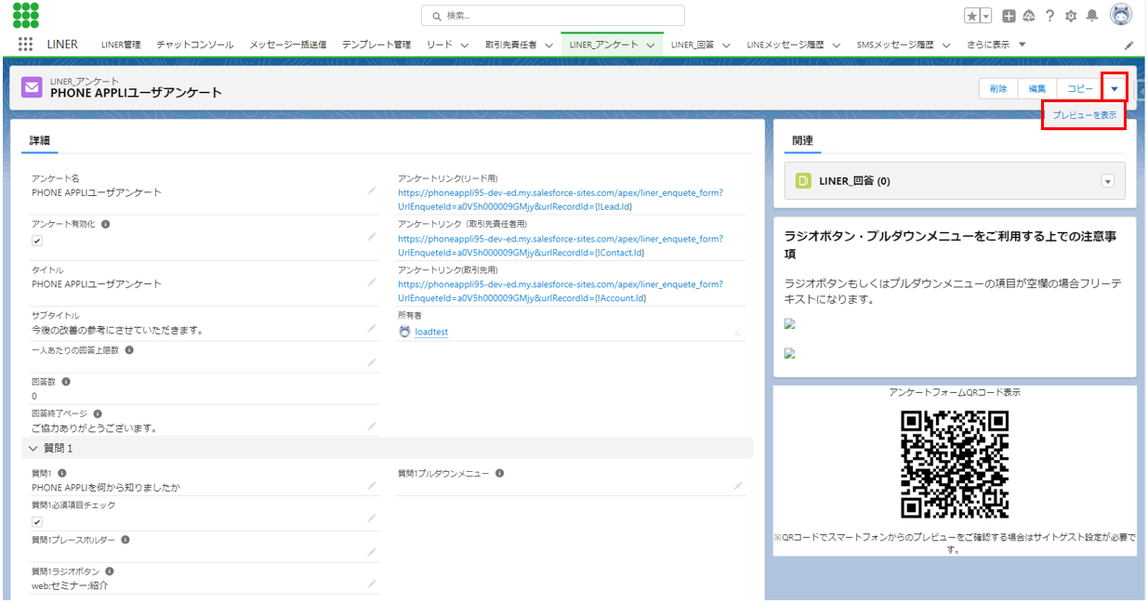
Task: Open the more actions arrow beside コピー
Action: pos(1114,89)
